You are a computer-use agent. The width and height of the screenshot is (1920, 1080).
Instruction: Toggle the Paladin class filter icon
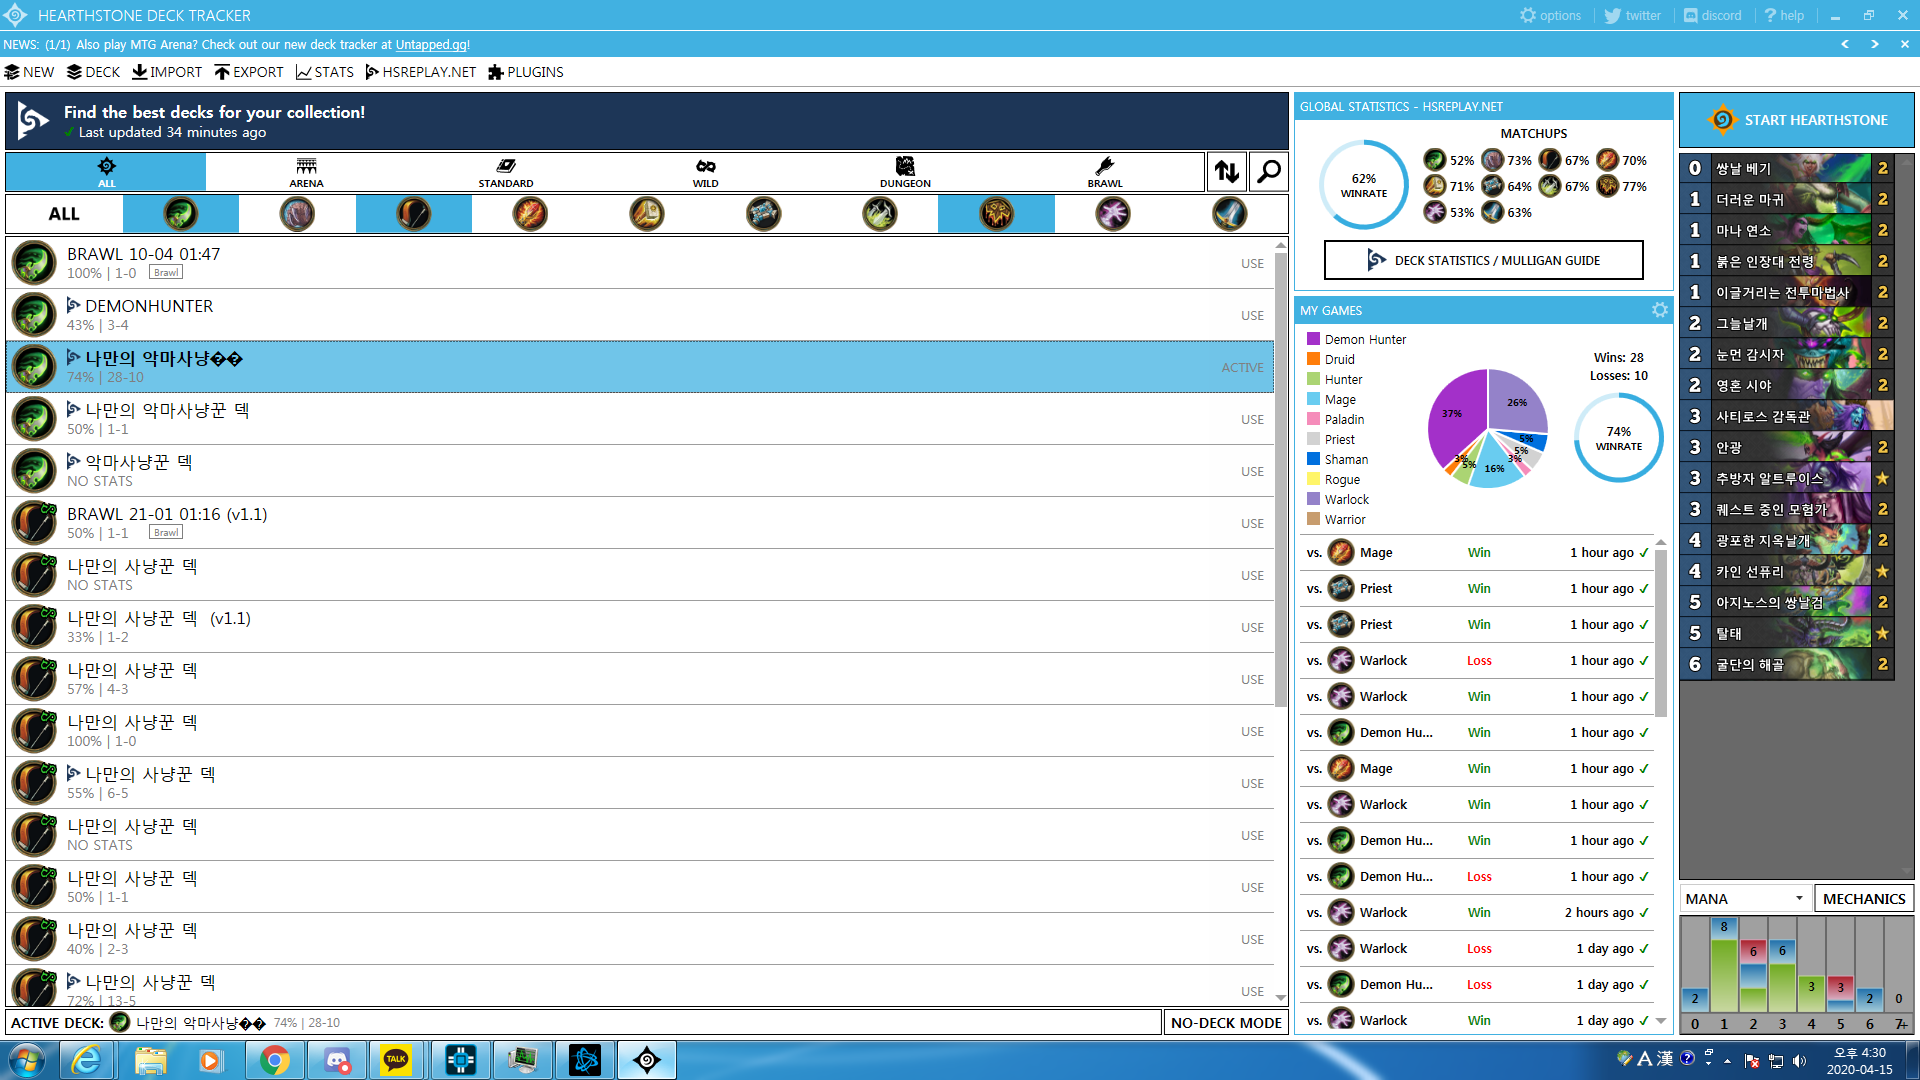pos(647,214)
